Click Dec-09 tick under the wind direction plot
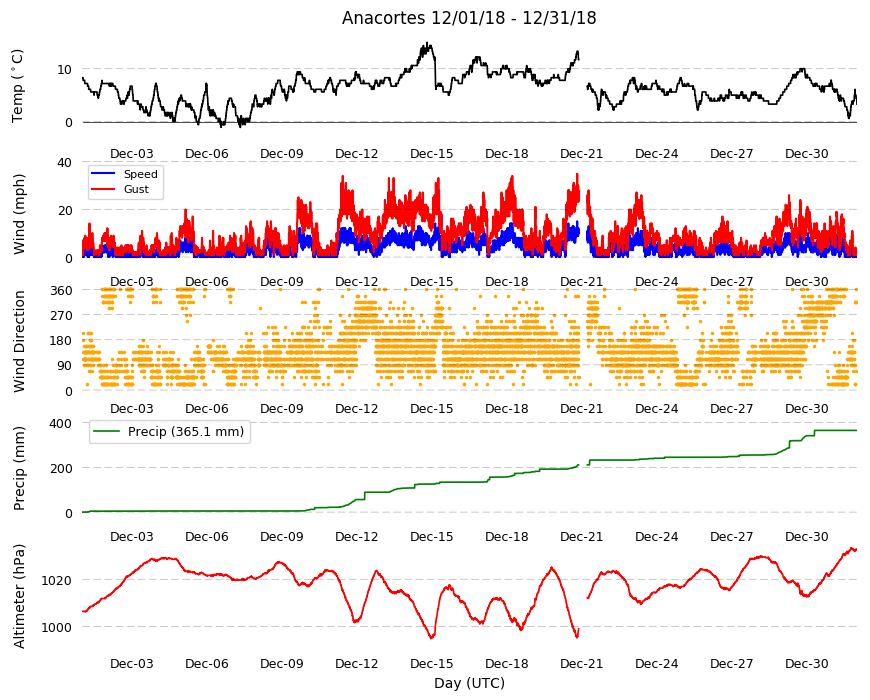The image size is (870, 700). (x=282, y=408)
